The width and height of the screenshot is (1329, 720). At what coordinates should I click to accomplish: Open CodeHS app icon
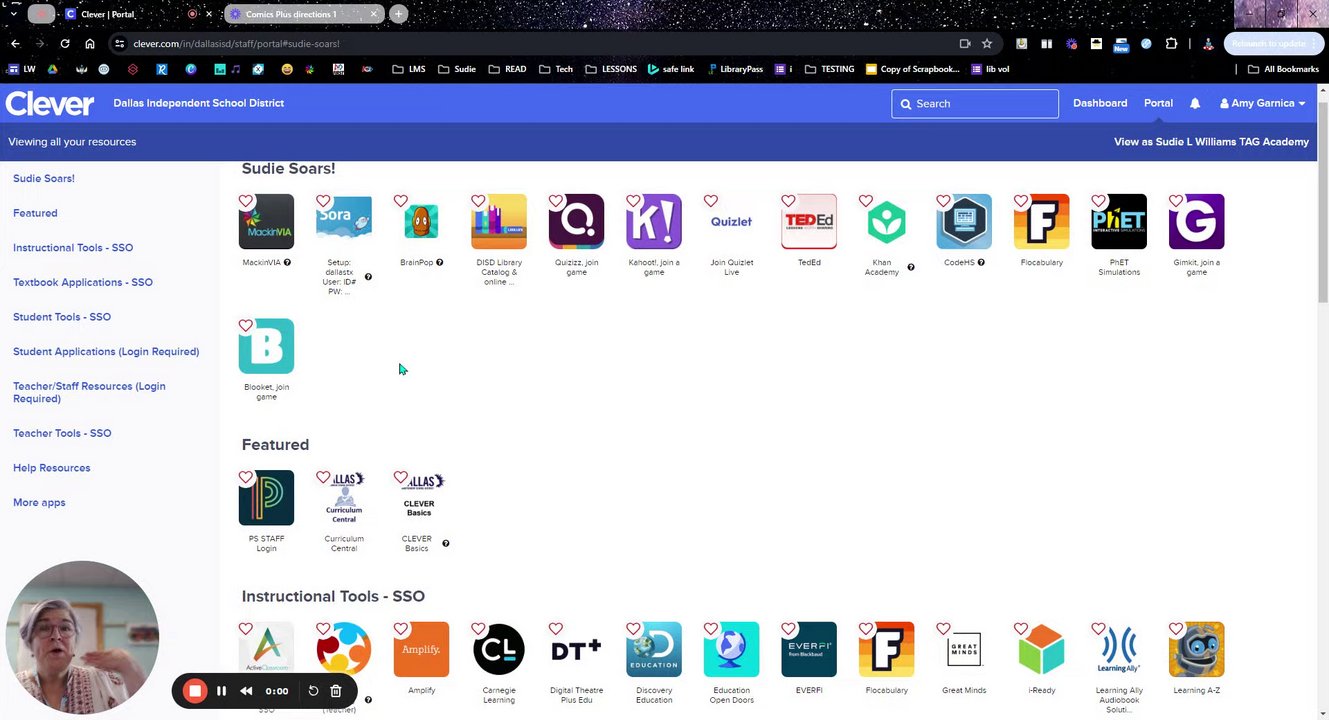pyautogui.click(x=964, y=222)
